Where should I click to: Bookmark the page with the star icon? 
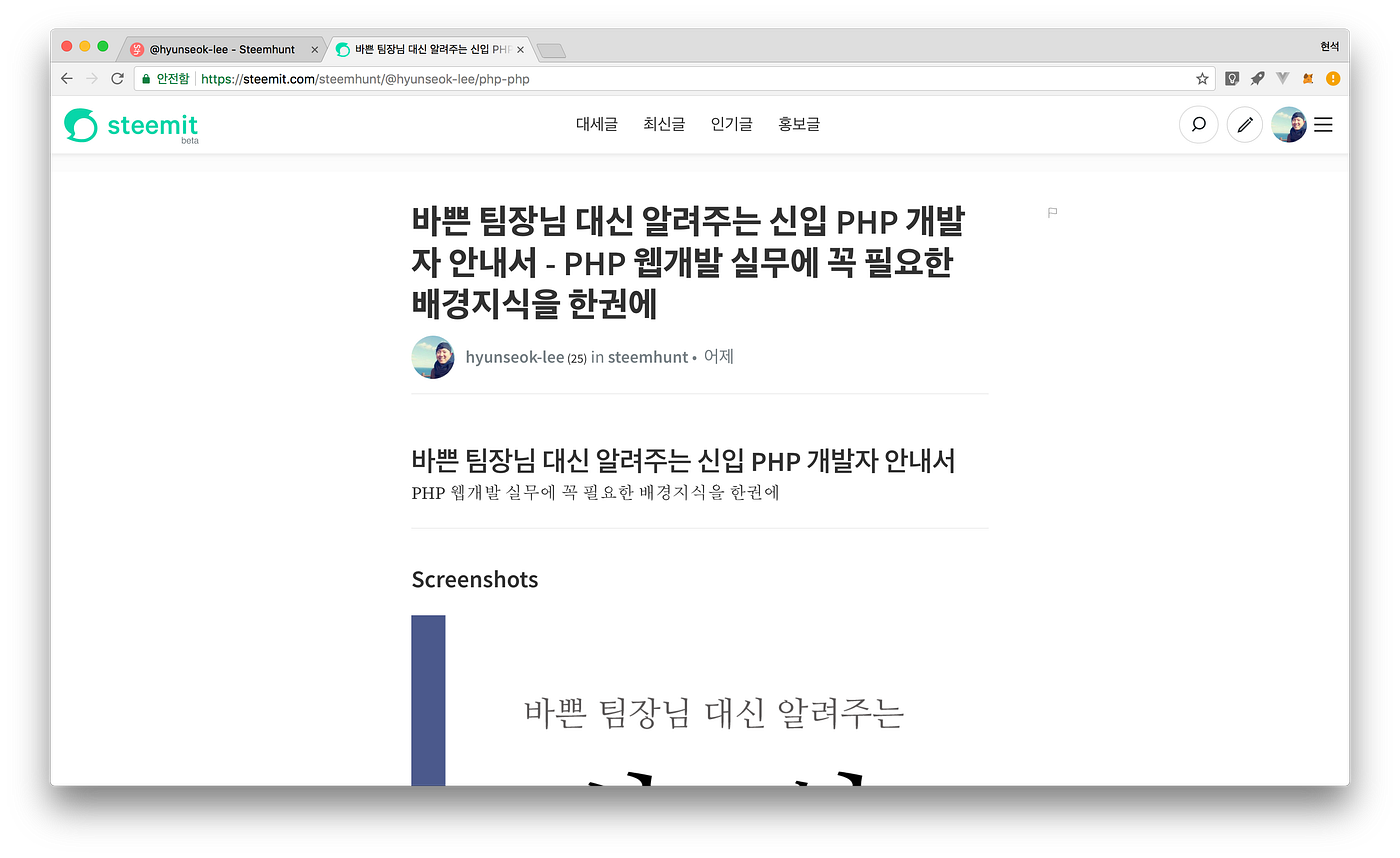click(x=1202, y=78)
